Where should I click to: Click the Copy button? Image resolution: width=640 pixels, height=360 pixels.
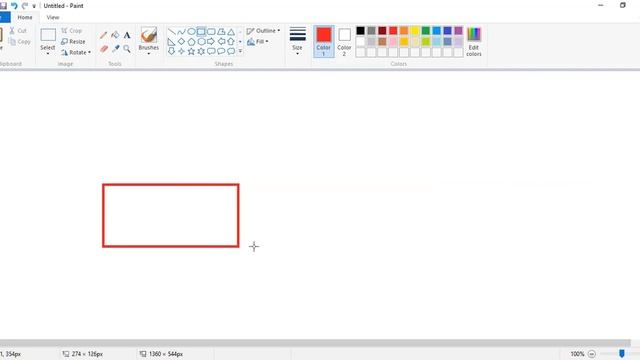click(x=19, y=42)
